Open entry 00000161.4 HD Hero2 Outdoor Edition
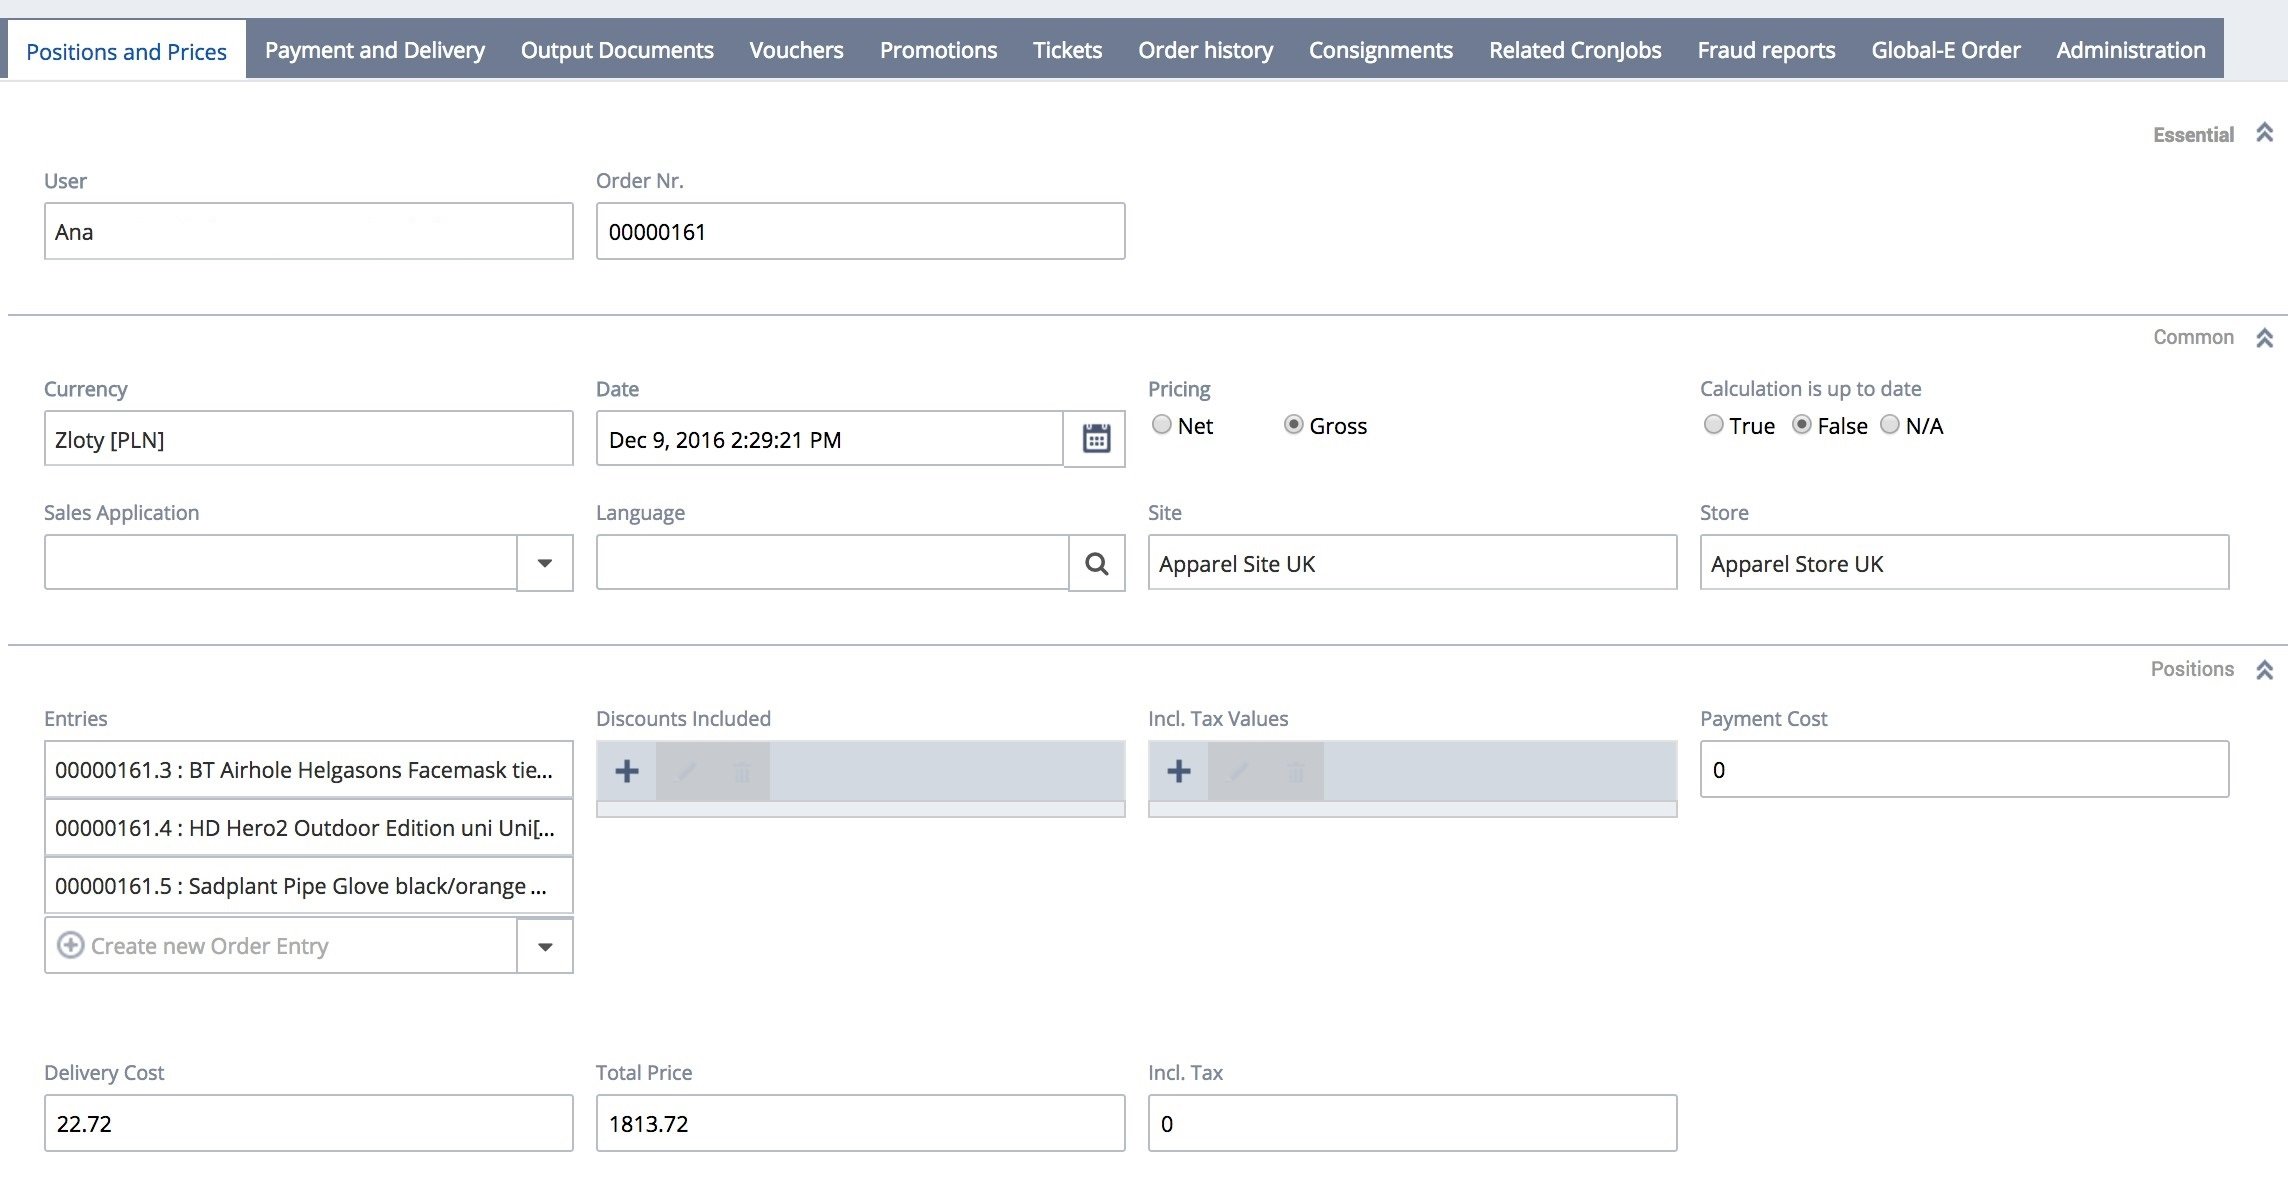The height and width of the screenshot is (1194, 2288). point(309,828)
